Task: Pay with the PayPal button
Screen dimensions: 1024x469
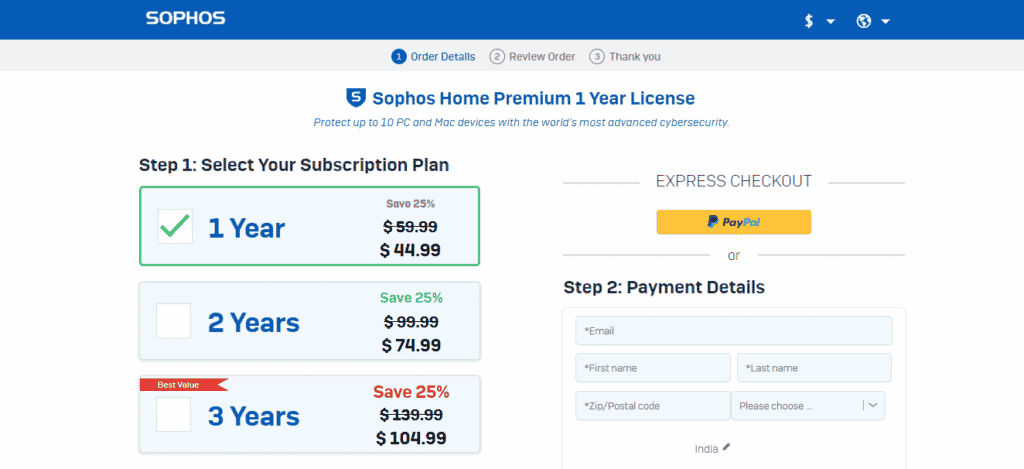Action: click(733, 222)
